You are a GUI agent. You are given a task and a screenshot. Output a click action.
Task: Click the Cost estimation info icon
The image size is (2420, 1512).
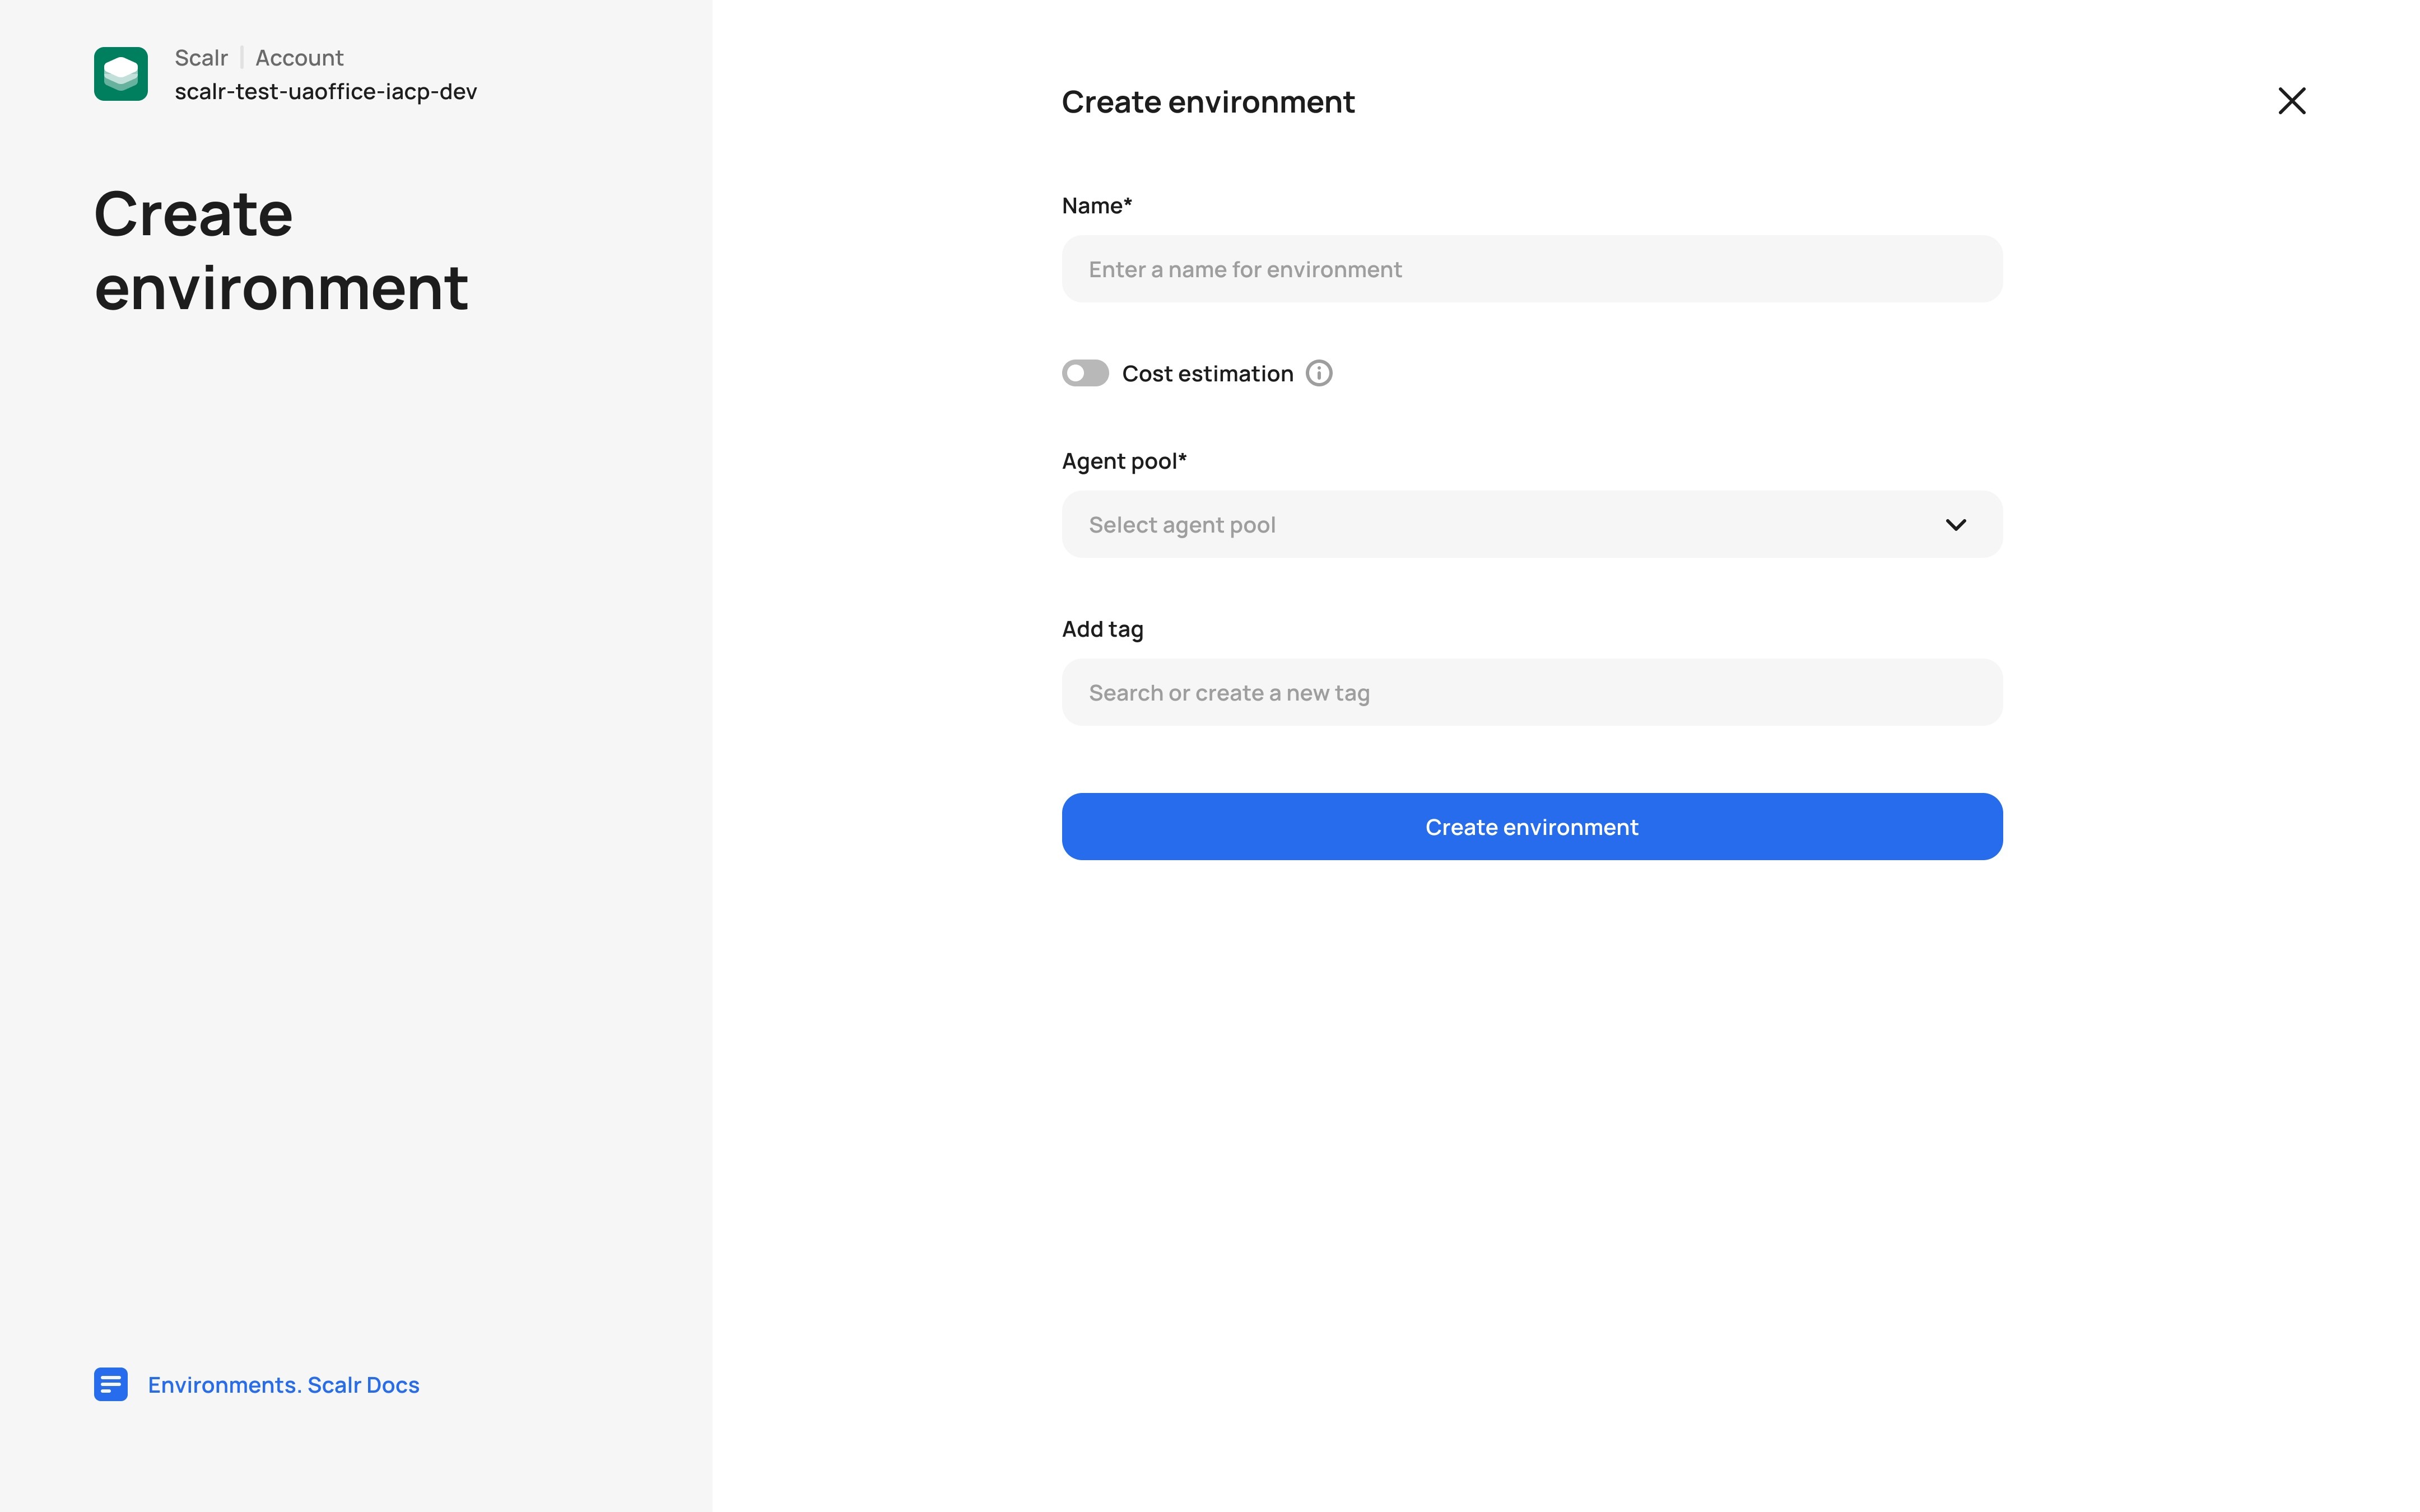point(1319,373)
